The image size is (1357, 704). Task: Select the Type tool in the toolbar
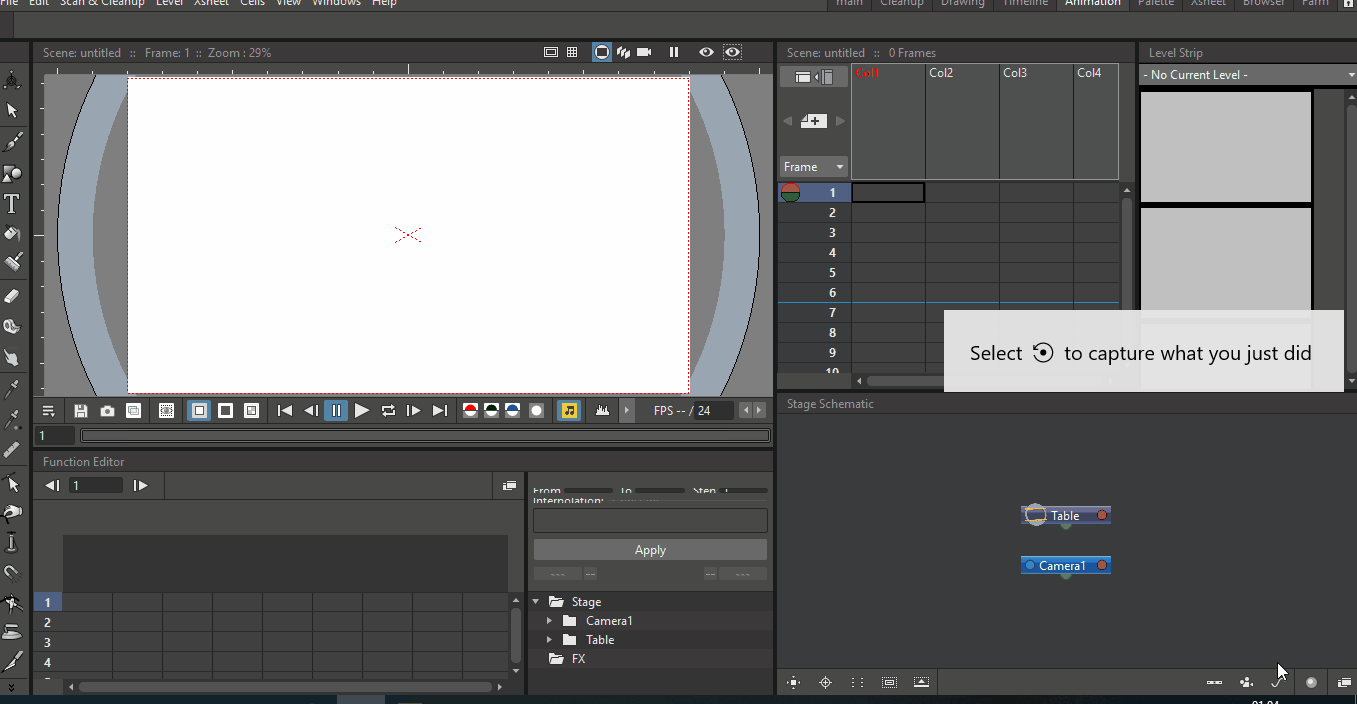(x=12, y=203)
